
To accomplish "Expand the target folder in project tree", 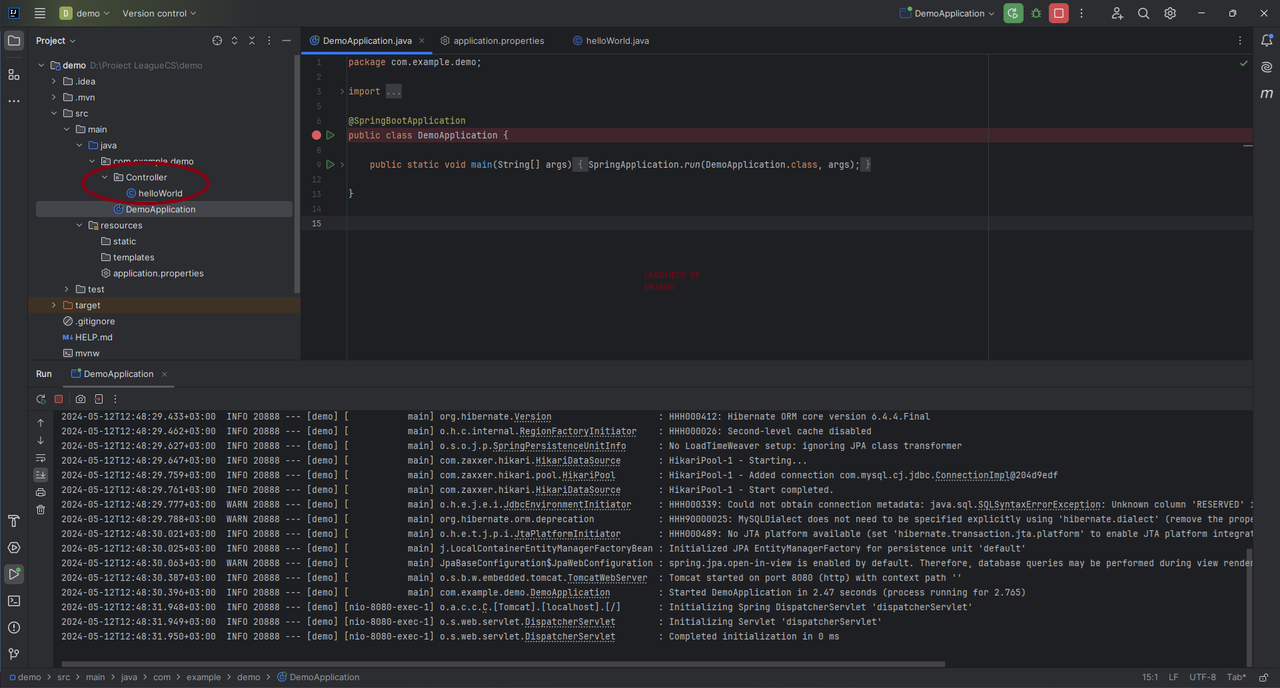I will click(55, 305).
